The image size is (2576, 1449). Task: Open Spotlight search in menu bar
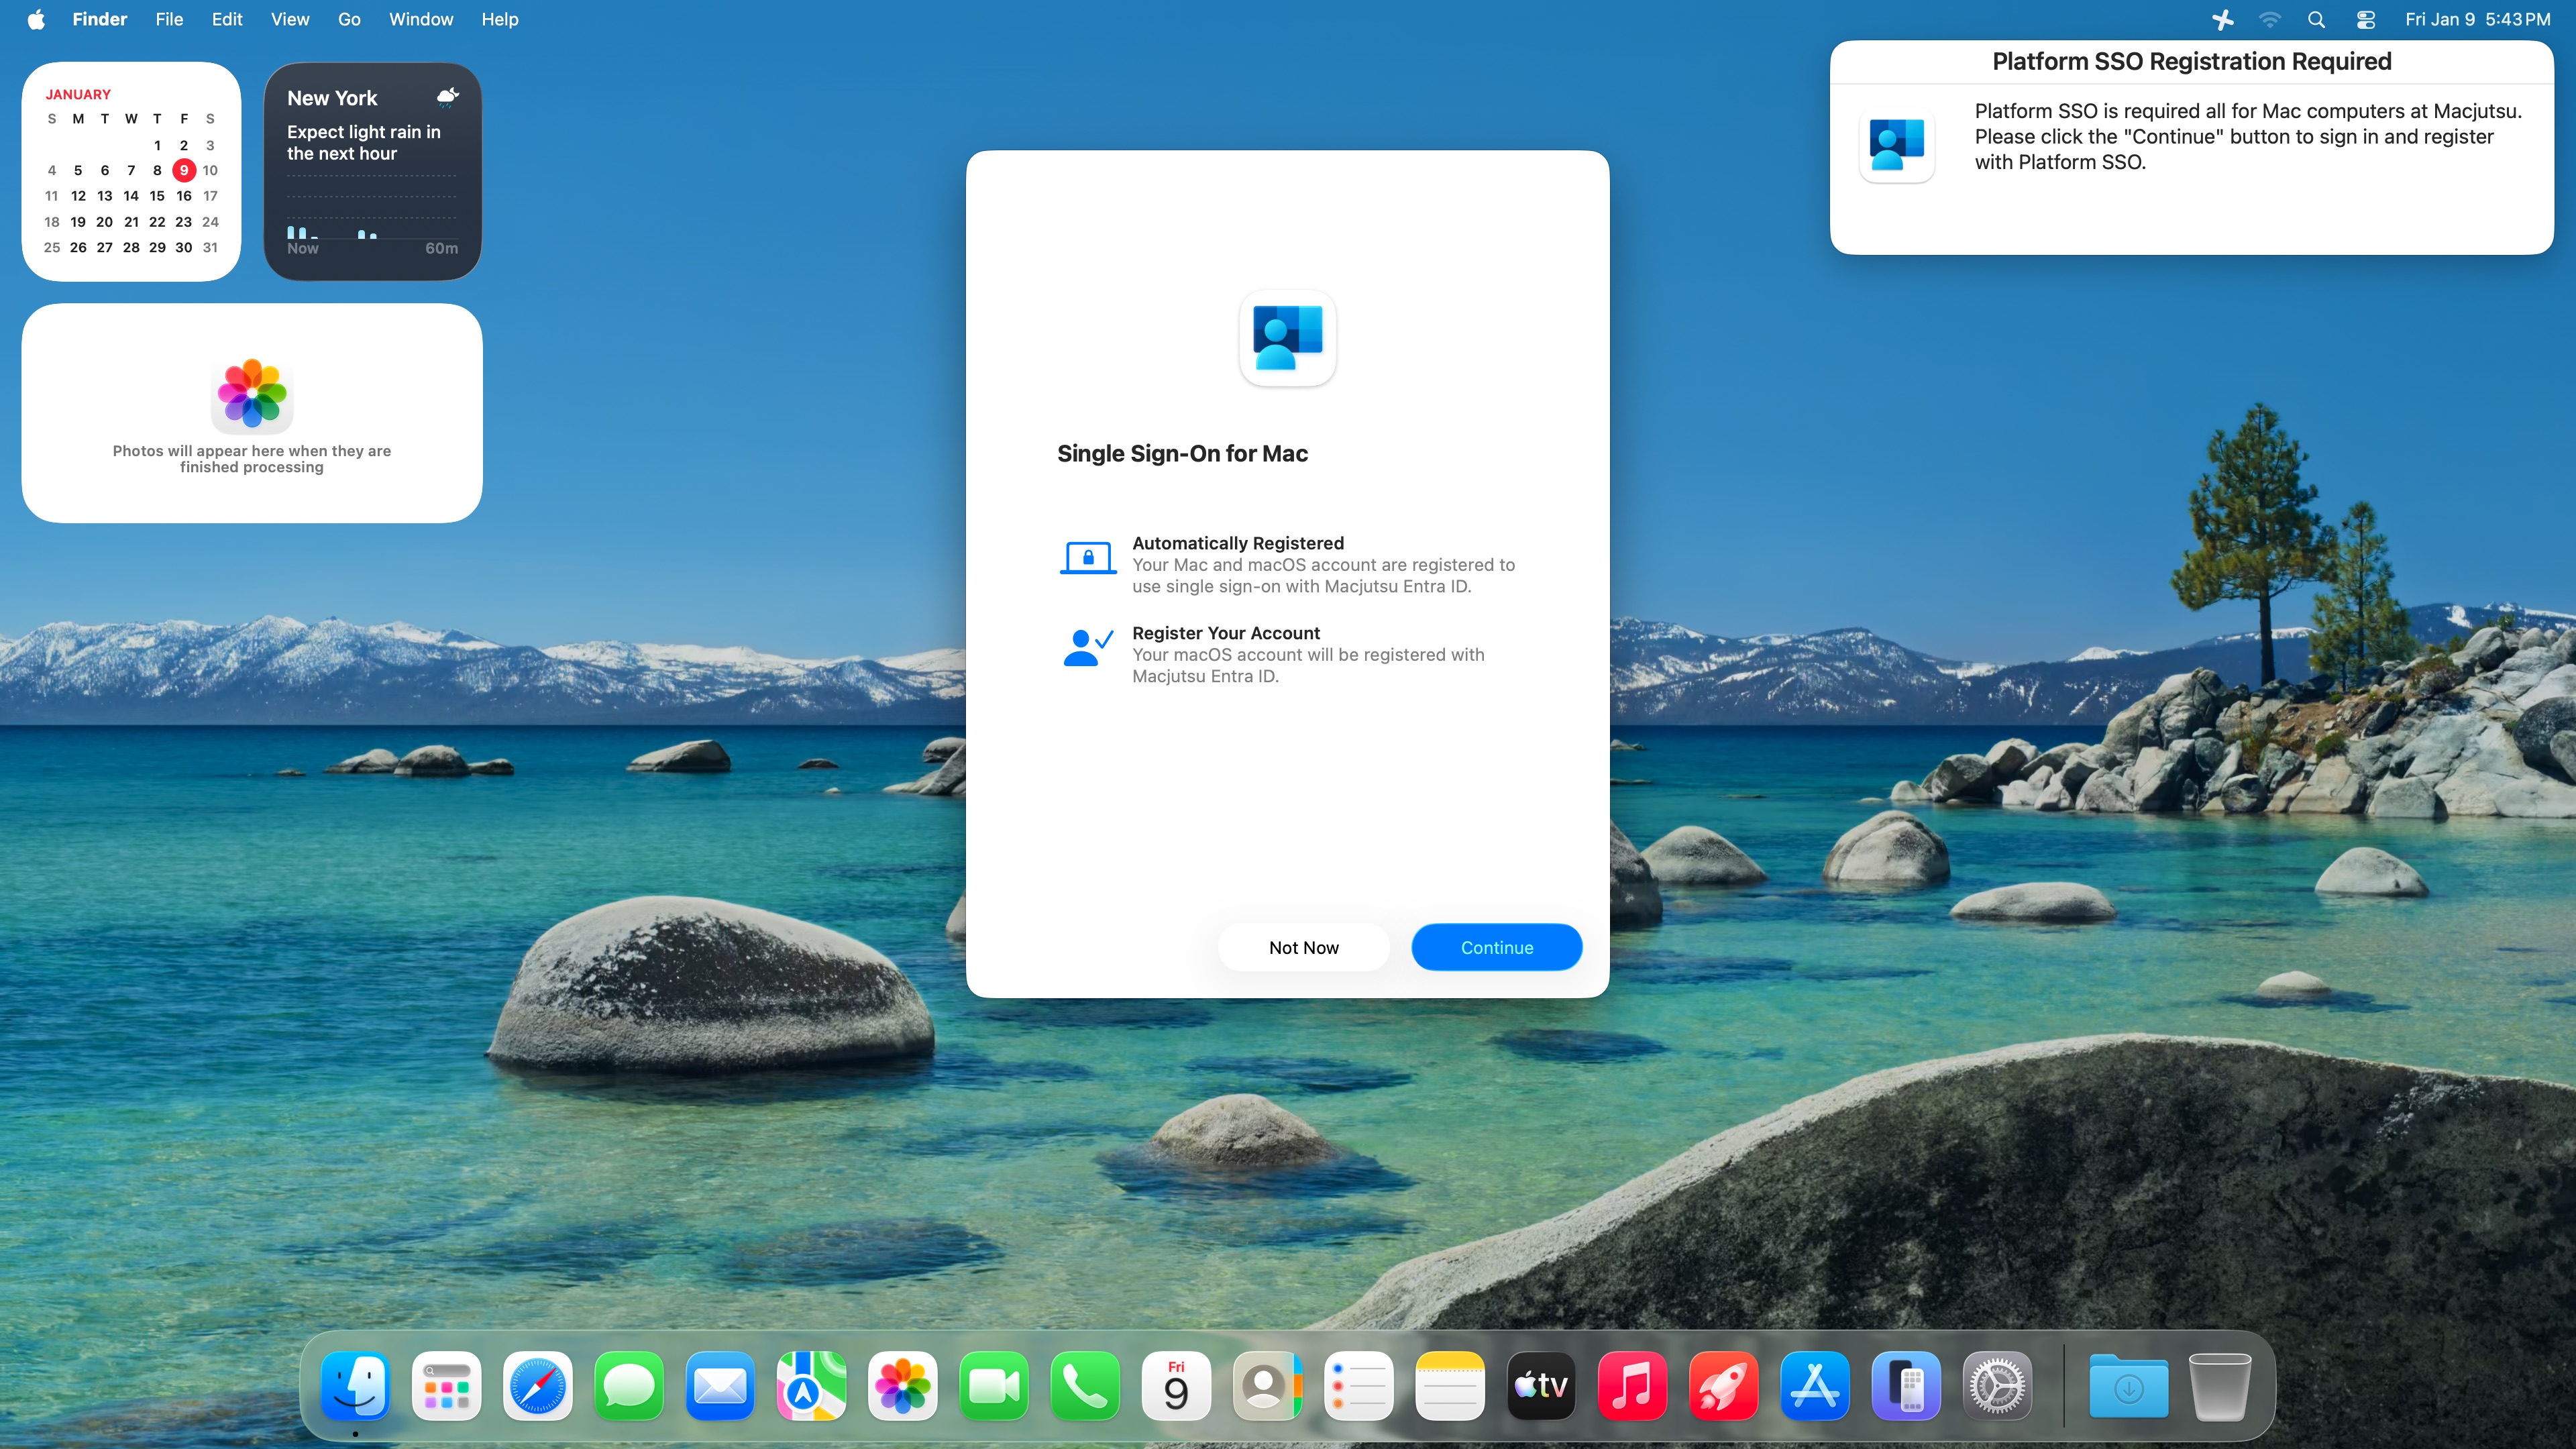click(x=2316, y=19)
